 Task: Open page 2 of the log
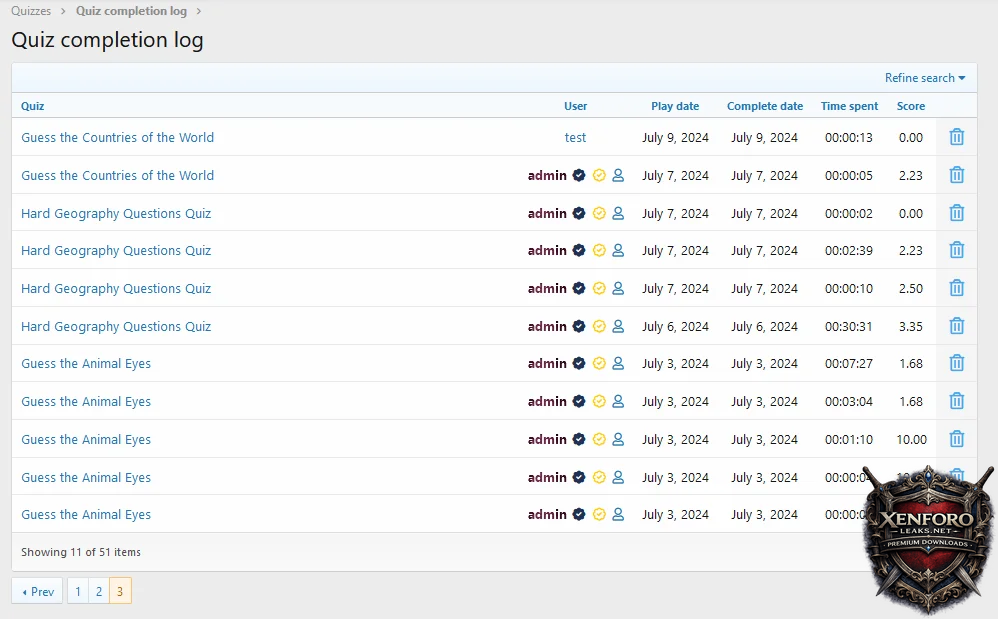99,591
